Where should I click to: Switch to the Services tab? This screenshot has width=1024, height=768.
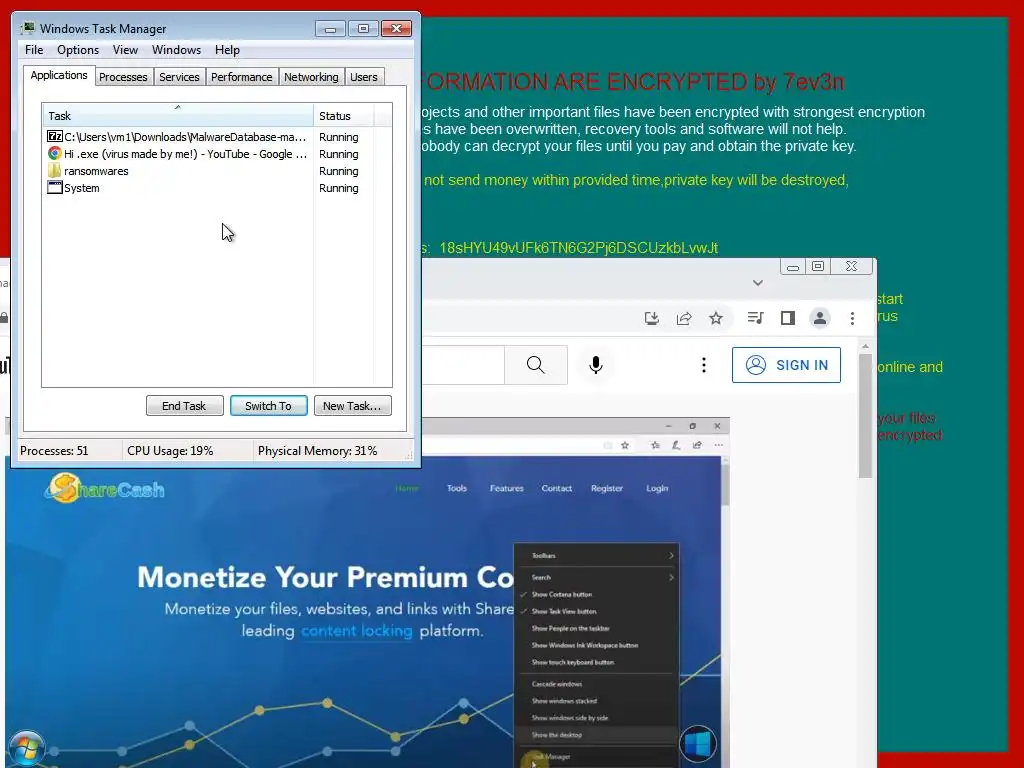pos(179,77)
